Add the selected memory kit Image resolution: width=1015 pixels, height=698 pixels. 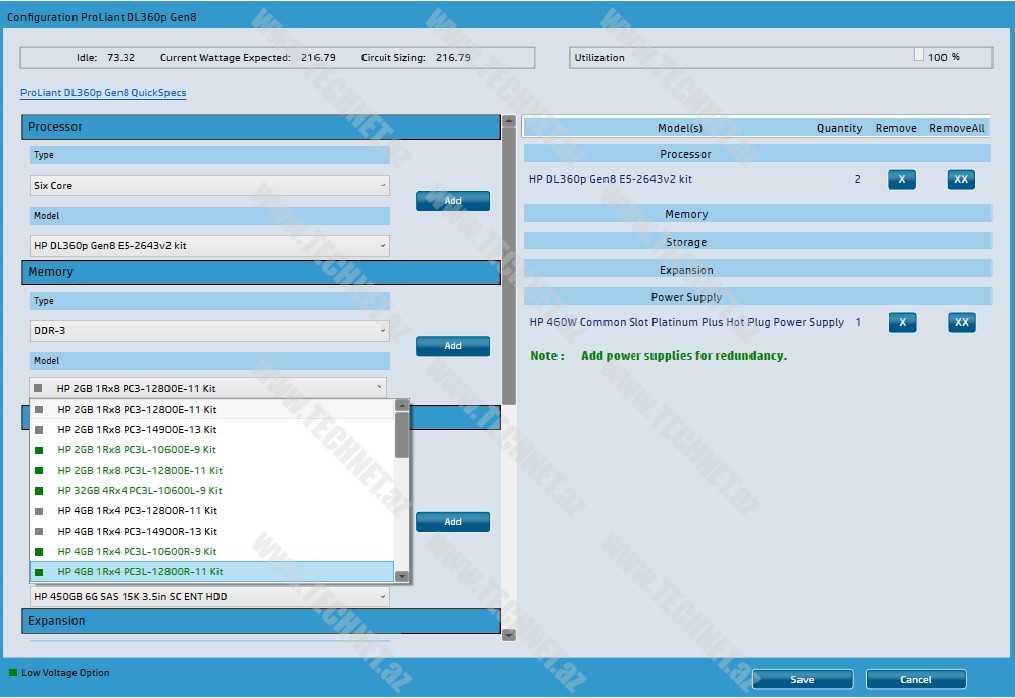(x=452, y=346)
